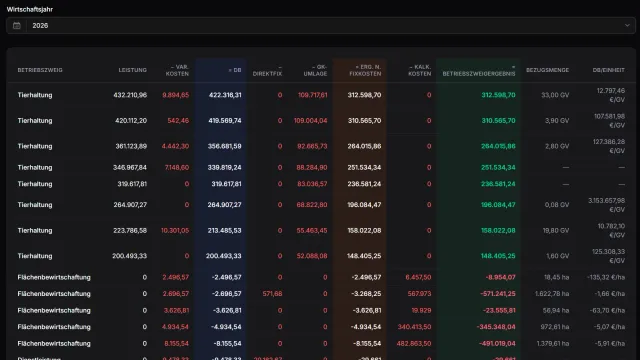
Task: Click the Erg. n. Fixkosten value 251.534,34
Action: coord(364,167)
